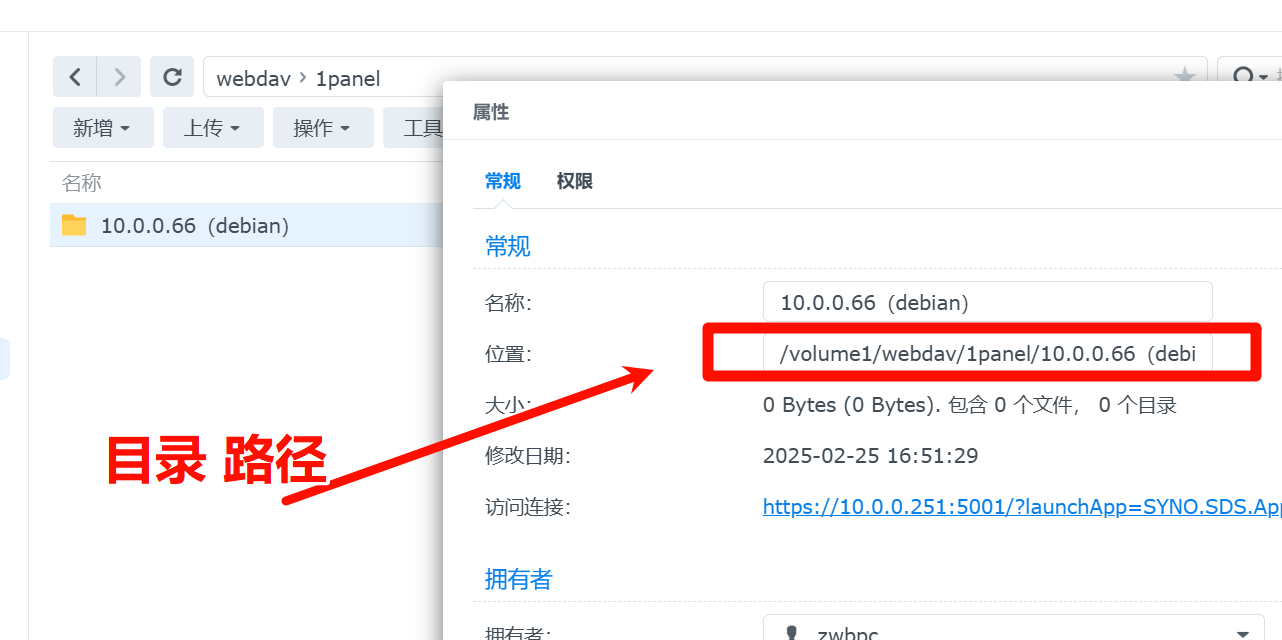Click 1panel in the breadcrumb path

(x=348, y=78)
